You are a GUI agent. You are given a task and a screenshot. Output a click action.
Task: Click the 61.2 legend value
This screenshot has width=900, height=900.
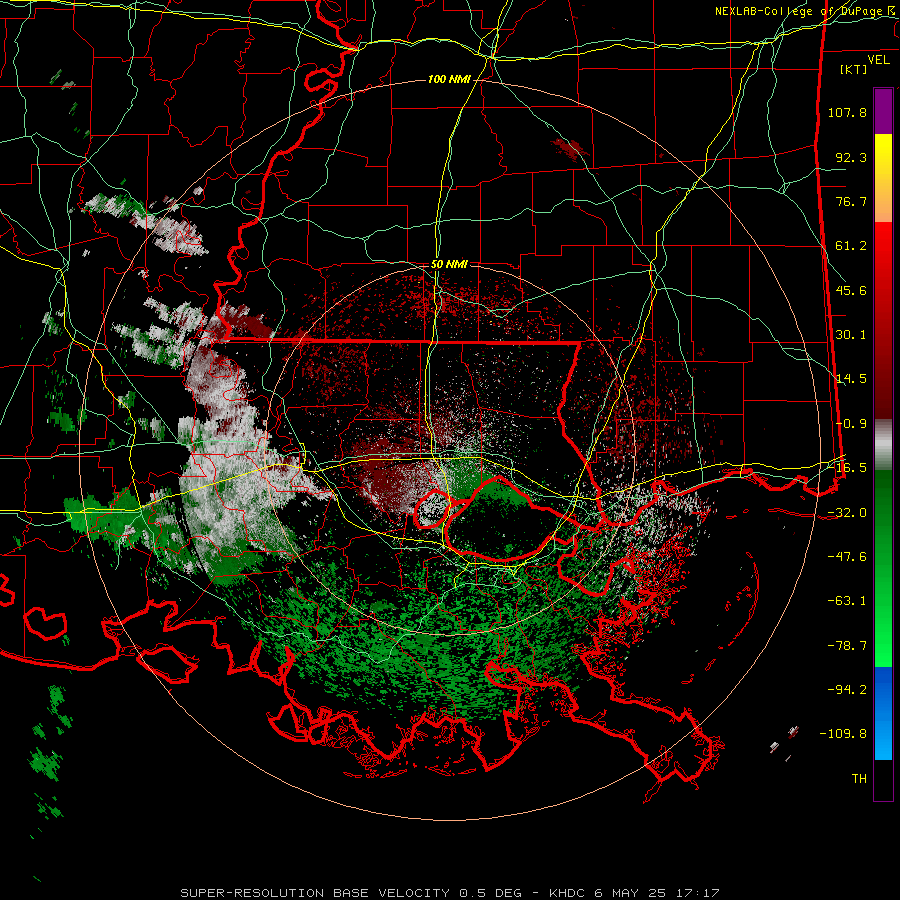851,246
